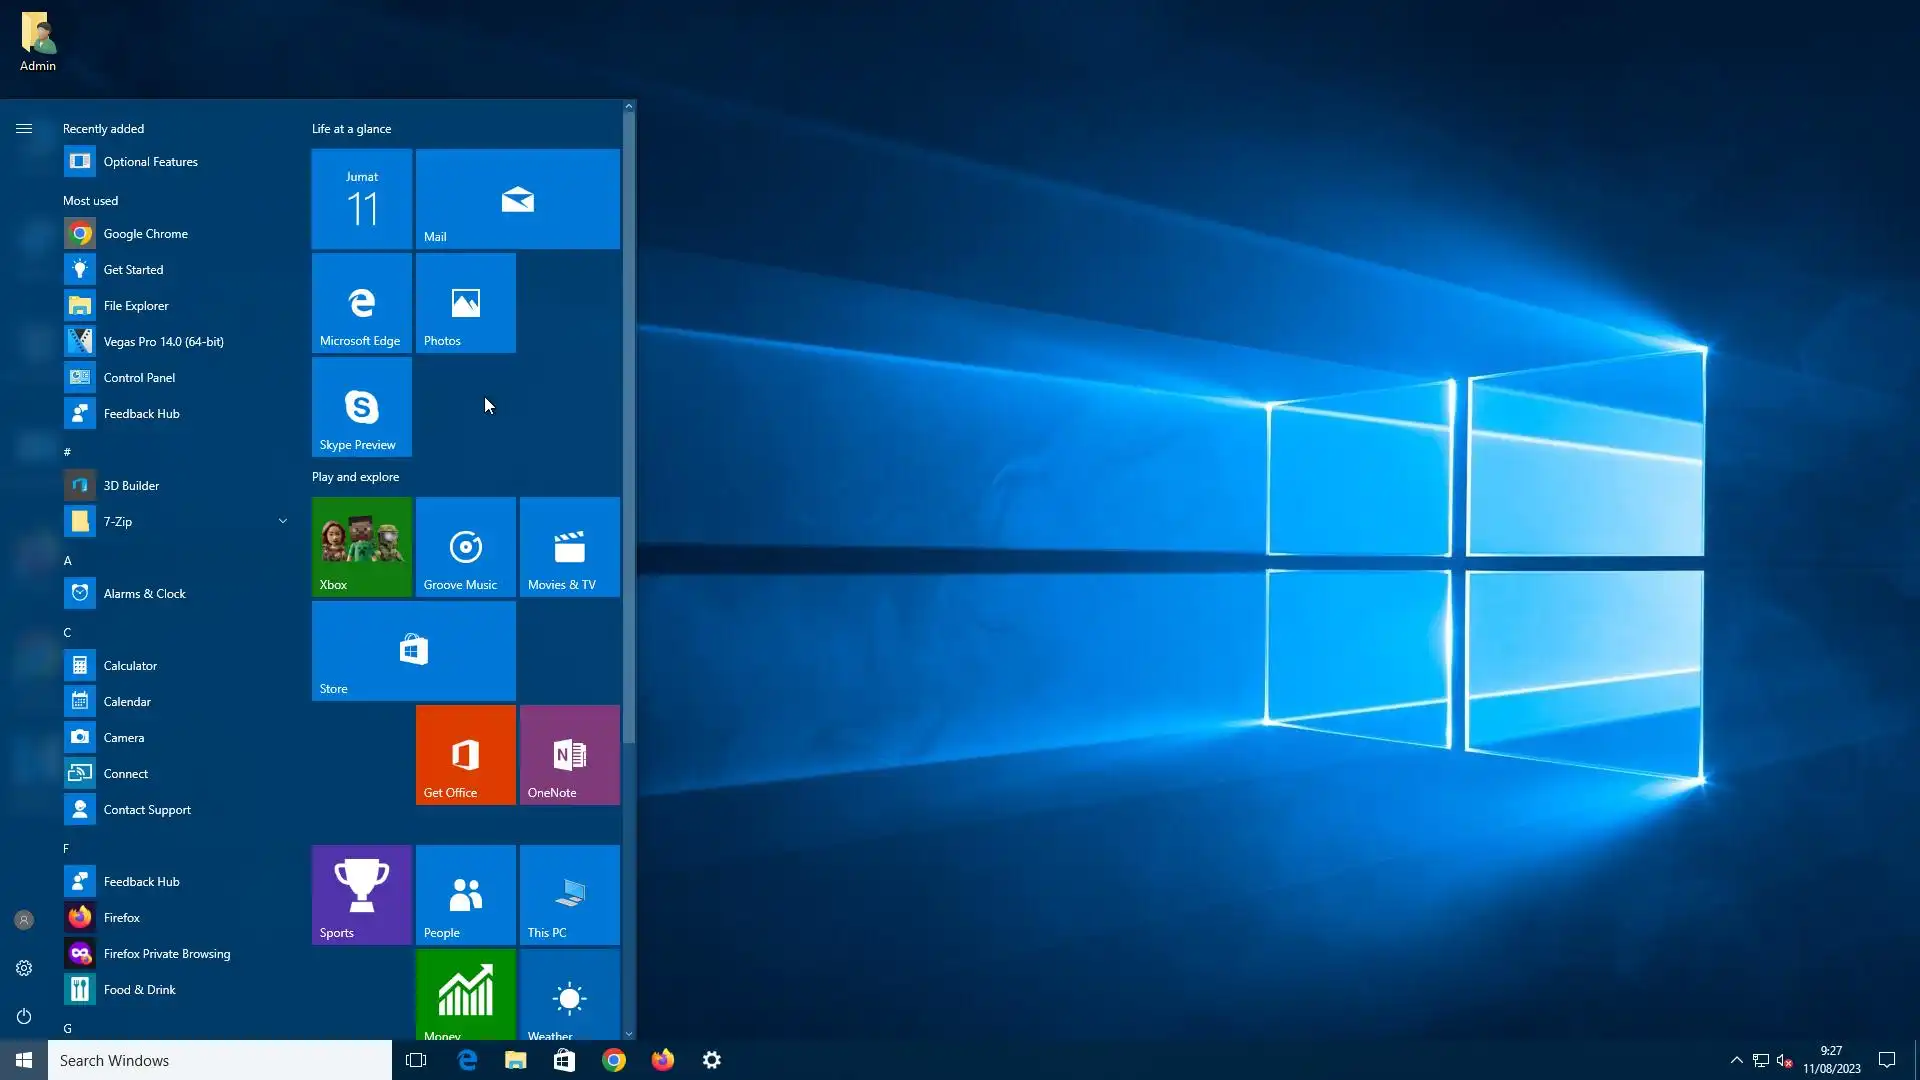The image size is (1920, 1080).
Task: Open the Get Office tile
Action: click(x=465, y=755)
